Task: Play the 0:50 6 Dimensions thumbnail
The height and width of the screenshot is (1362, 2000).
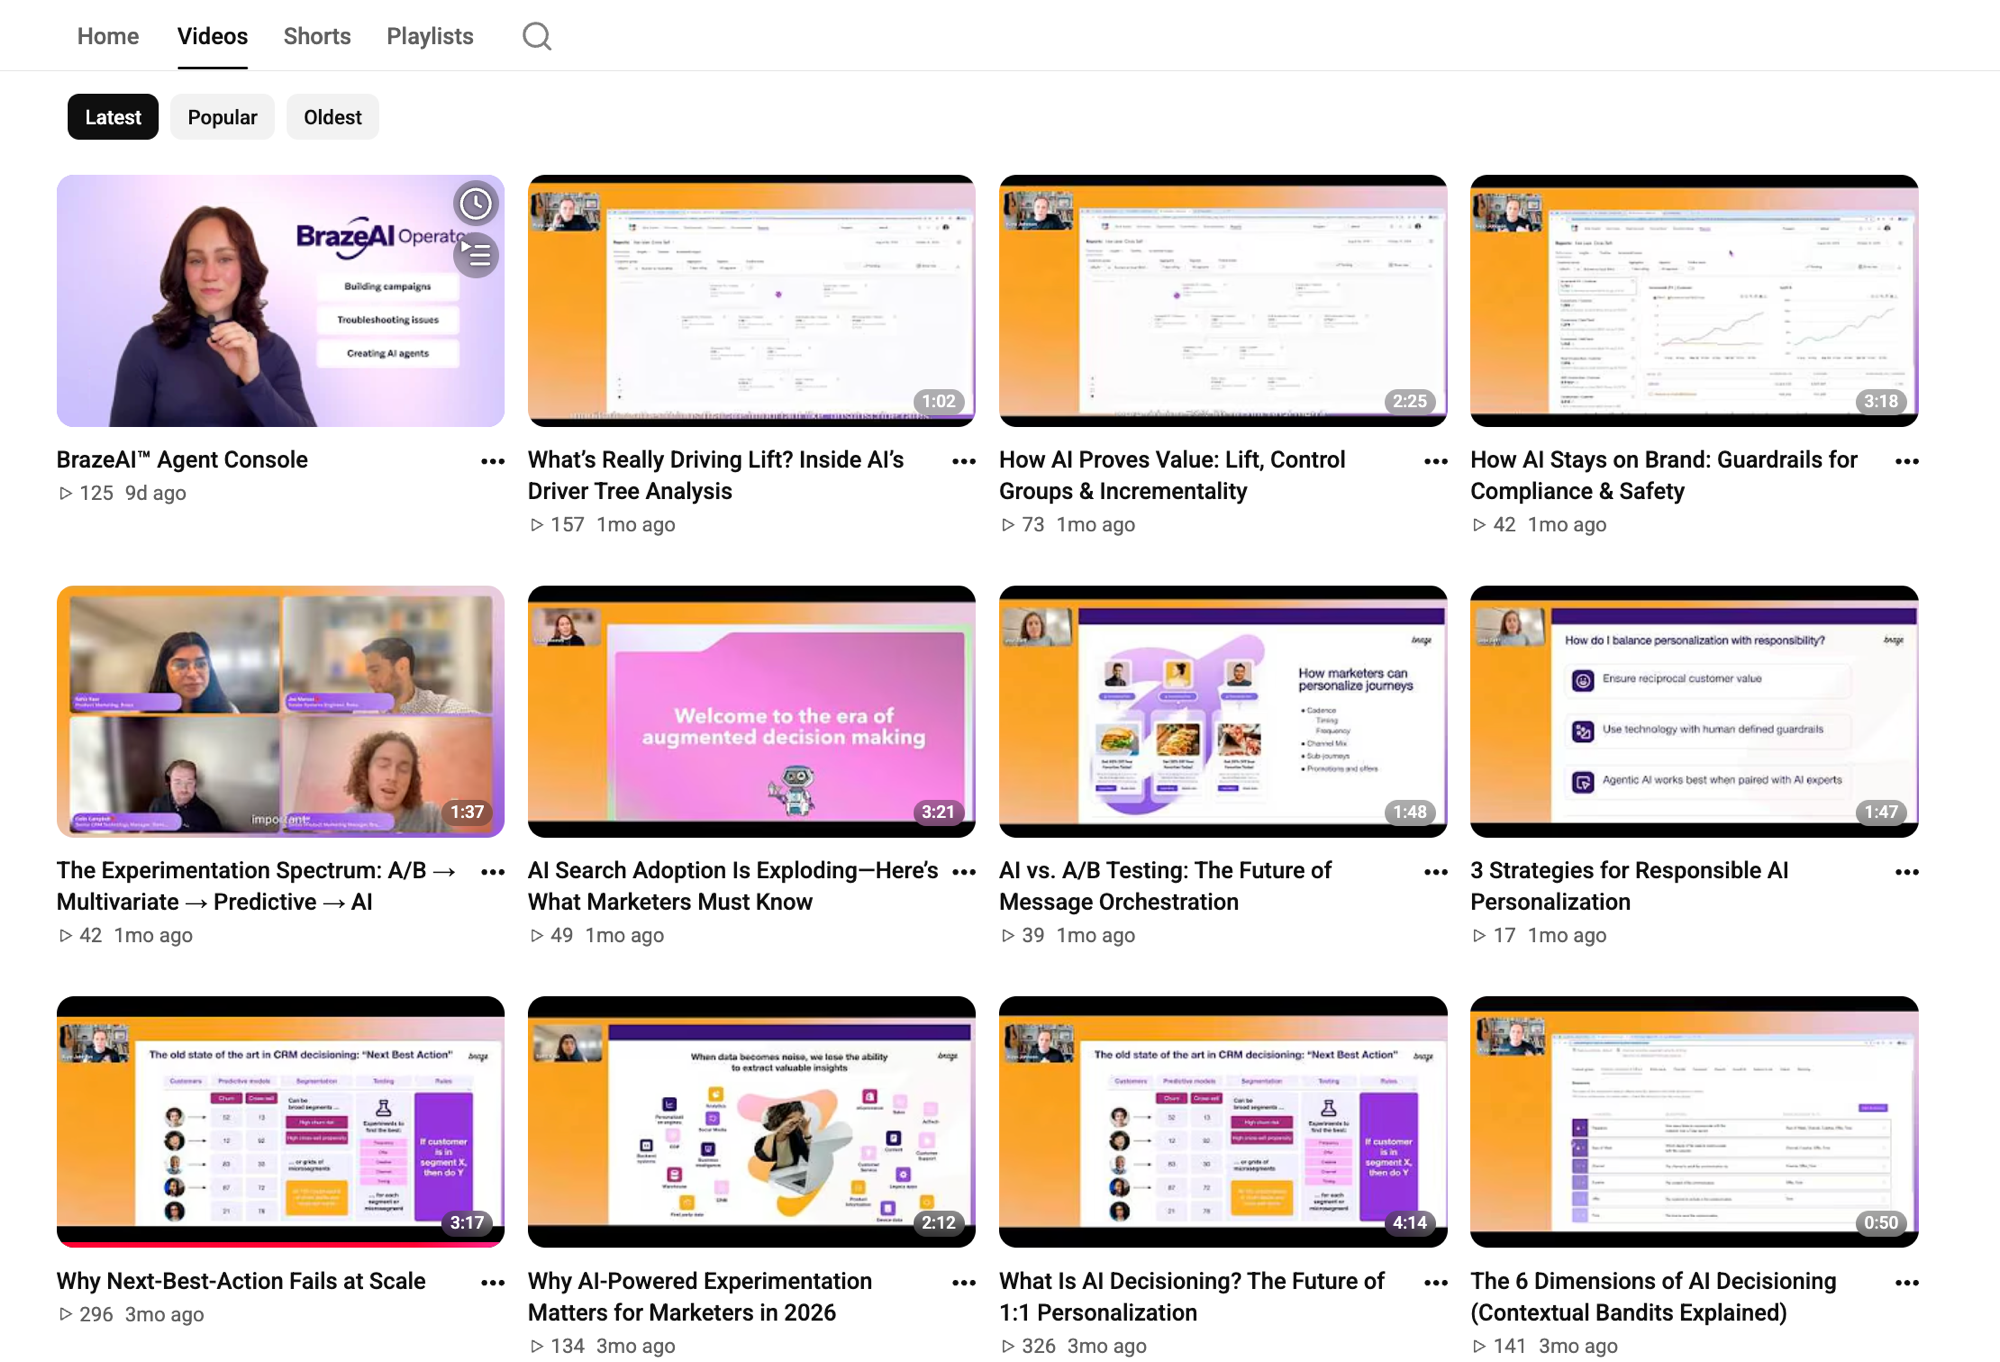Action: click(x=1694, y=1122)
